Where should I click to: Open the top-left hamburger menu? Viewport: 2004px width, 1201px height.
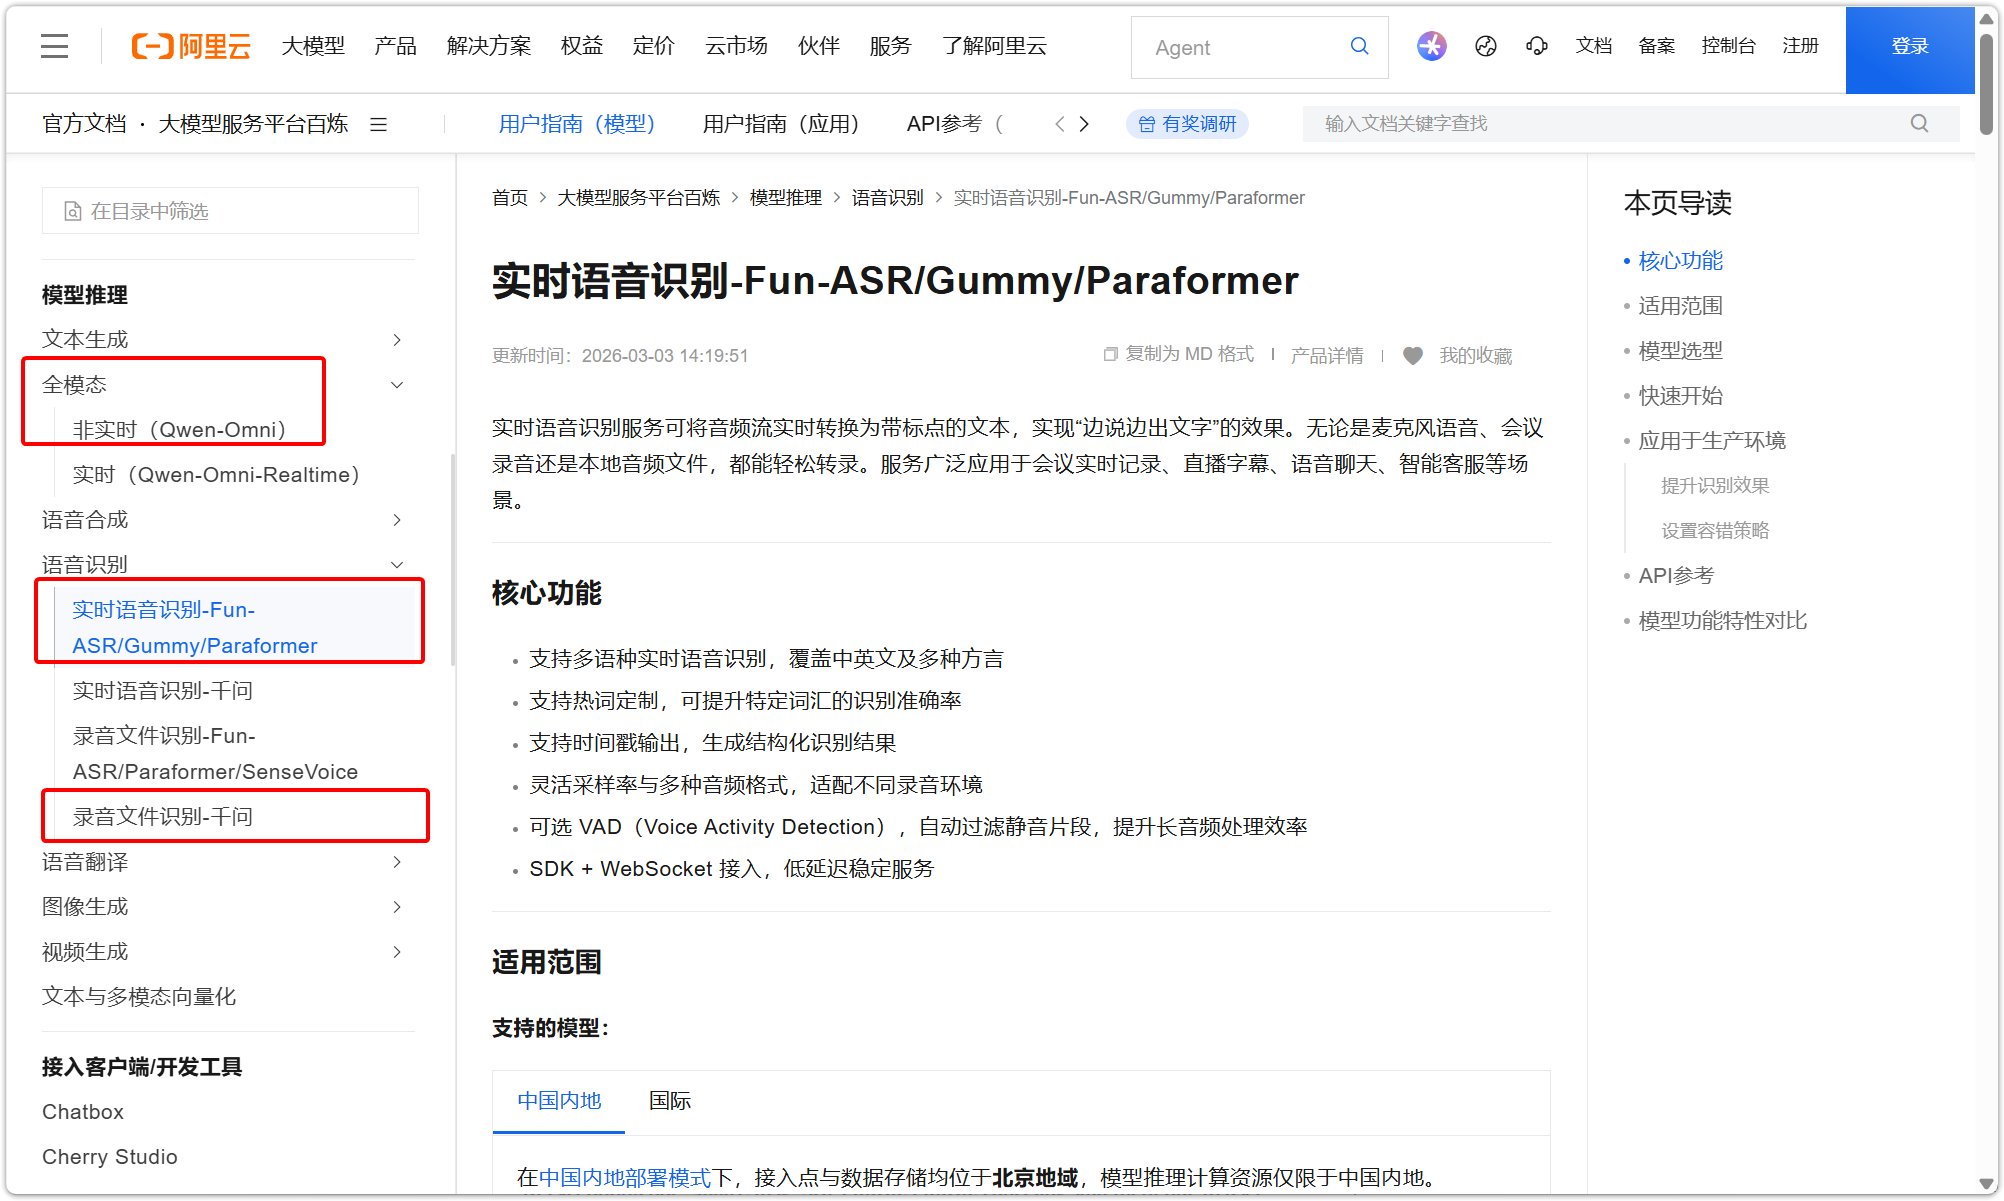click(54, 46)
